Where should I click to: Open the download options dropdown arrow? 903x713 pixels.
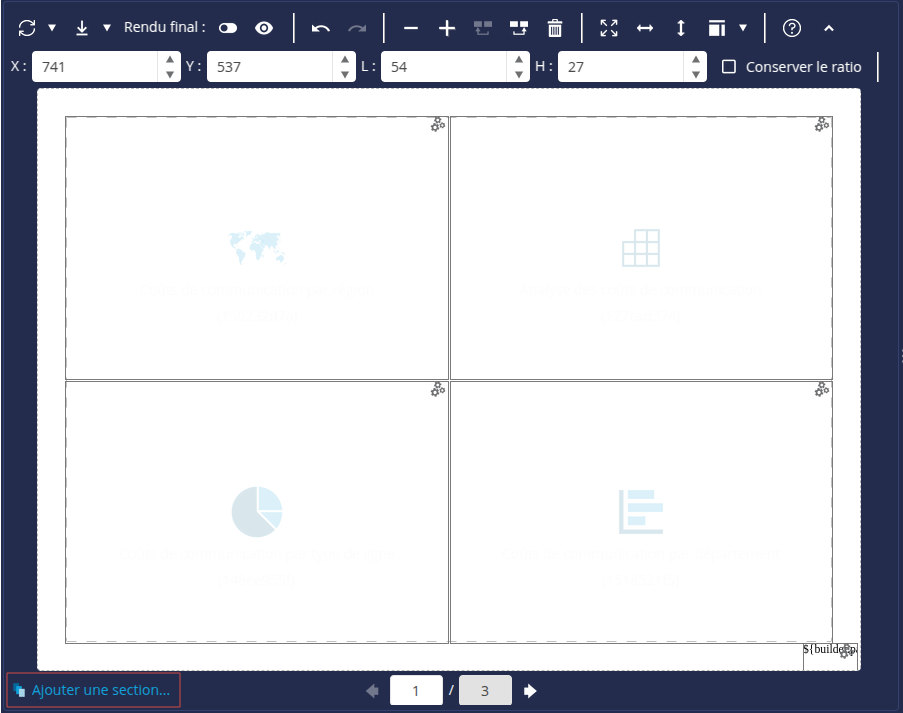(105, 27)
